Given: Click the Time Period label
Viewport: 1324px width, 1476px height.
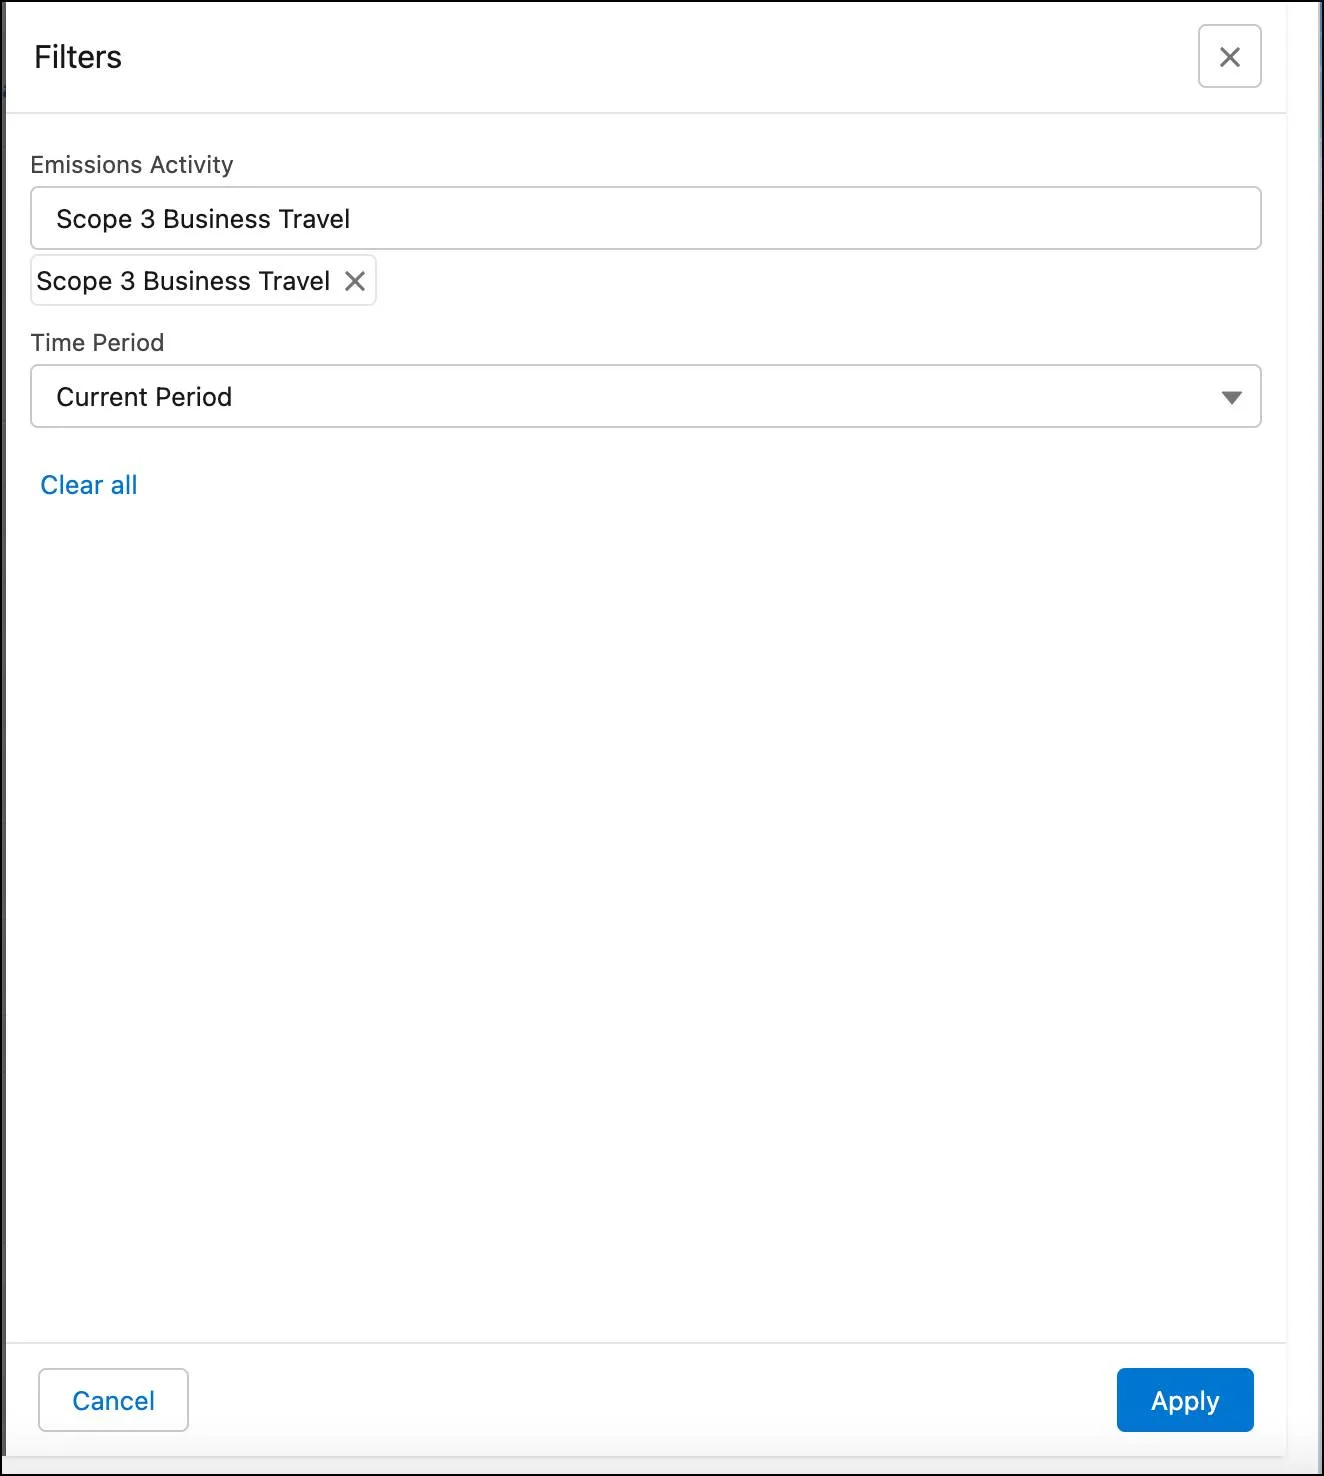Looking at the screenshot, I should [97, 342].
